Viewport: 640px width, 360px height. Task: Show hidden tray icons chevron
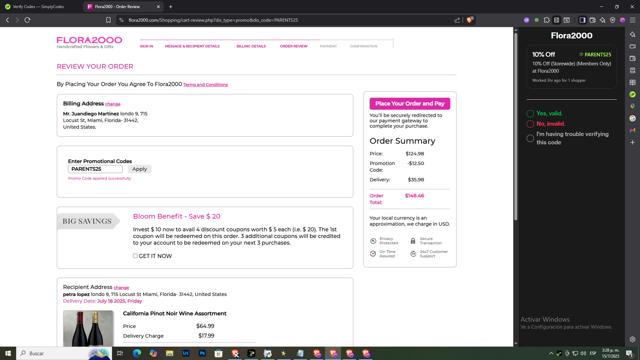(551, 353)
